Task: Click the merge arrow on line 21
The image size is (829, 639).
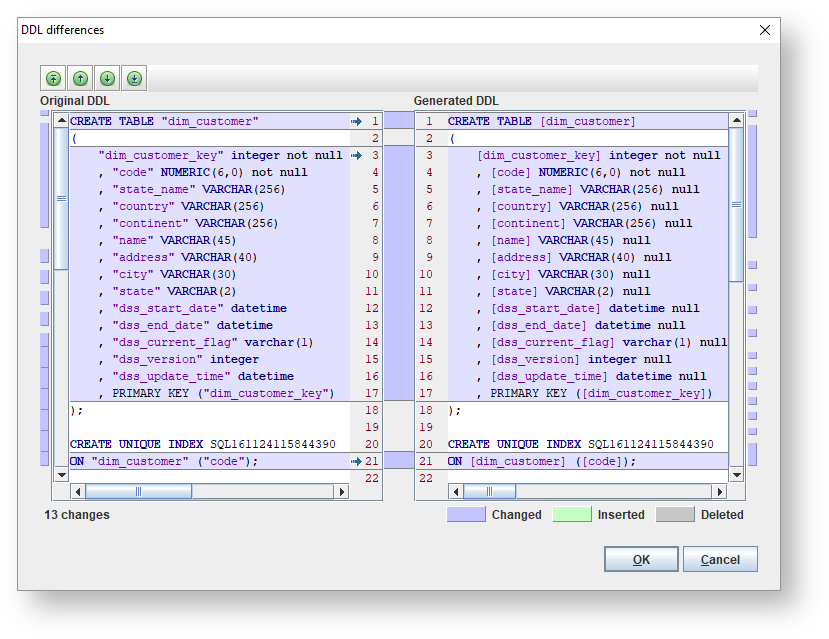Action: point(356,461)
